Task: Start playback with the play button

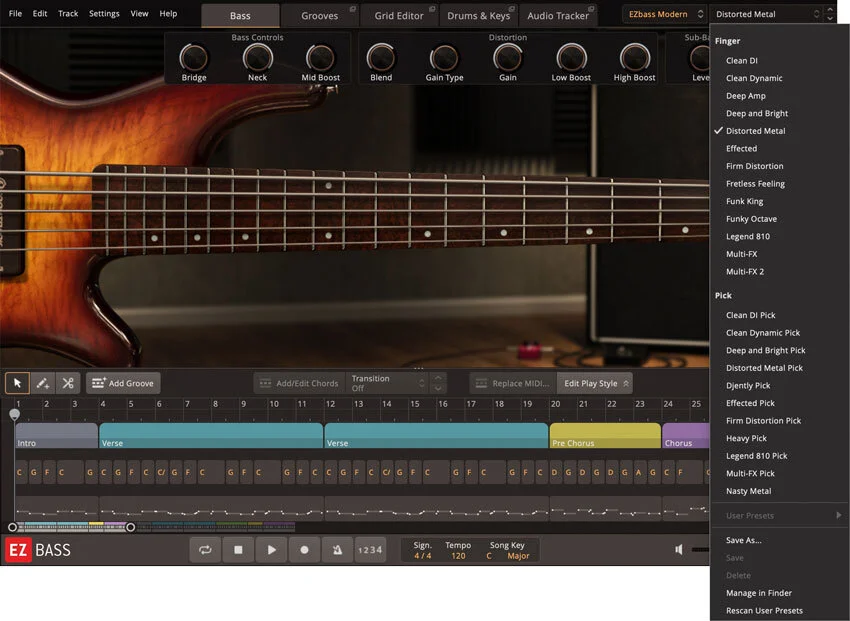Action: (271, 549)
